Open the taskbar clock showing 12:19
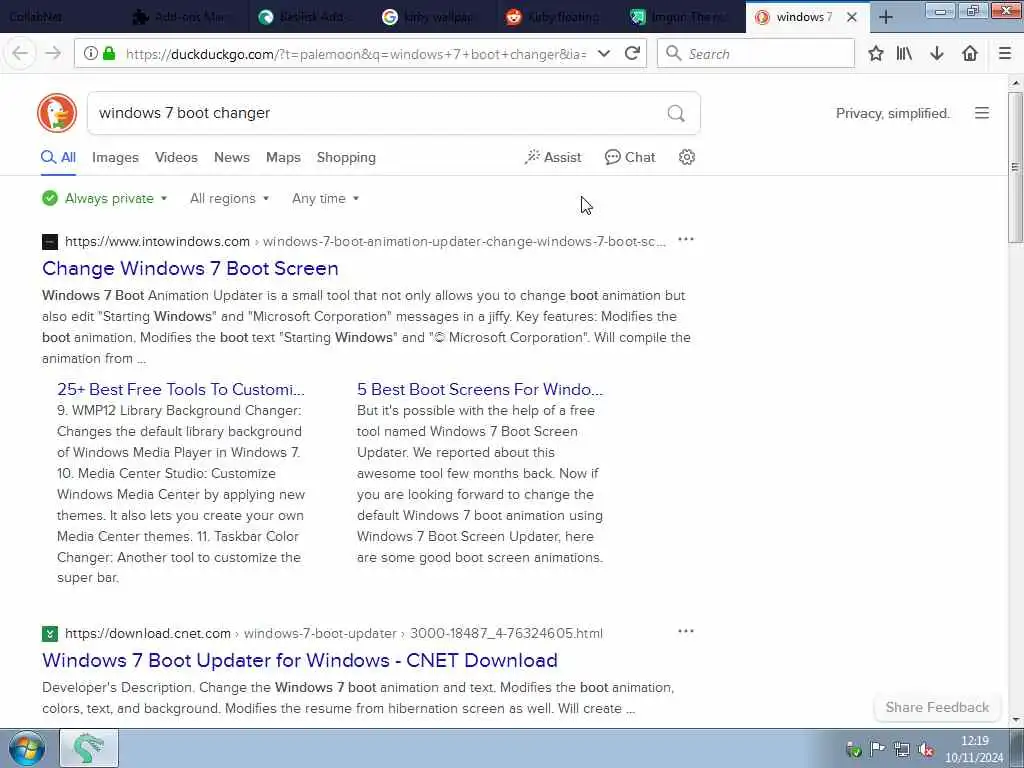The width and height of the screenshot is (1024, 768). (x=974, y=749)
